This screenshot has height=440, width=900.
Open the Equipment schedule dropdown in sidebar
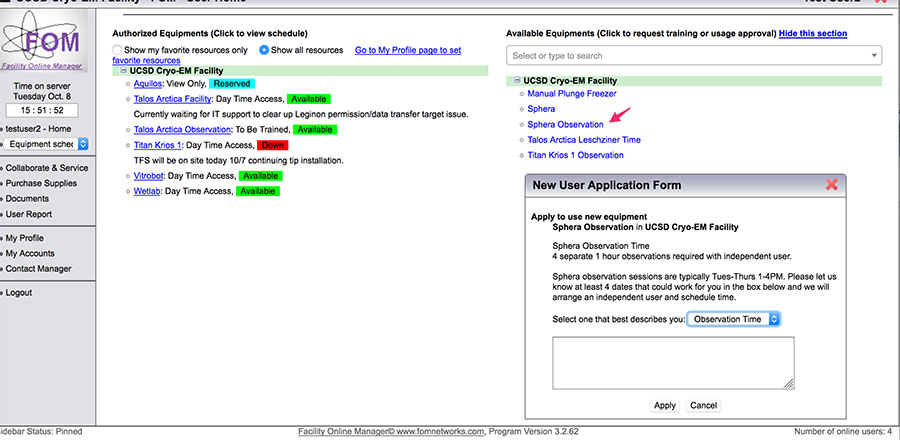click(x=46, y=144)
